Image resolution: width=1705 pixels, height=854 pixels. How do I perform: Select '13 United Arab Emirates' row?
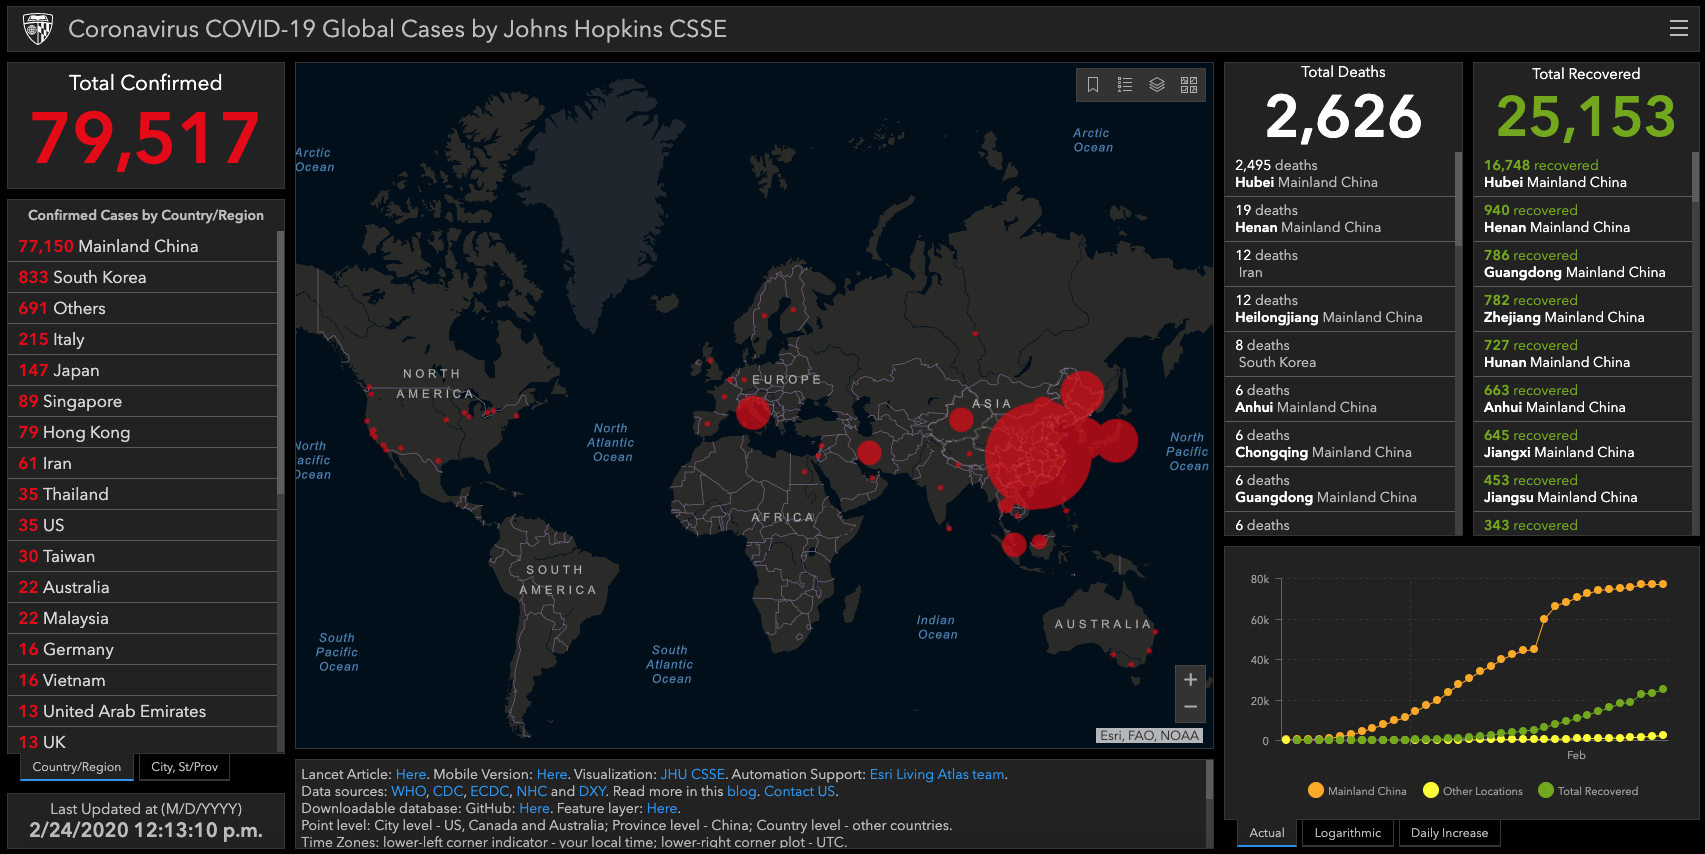(142, 711)
